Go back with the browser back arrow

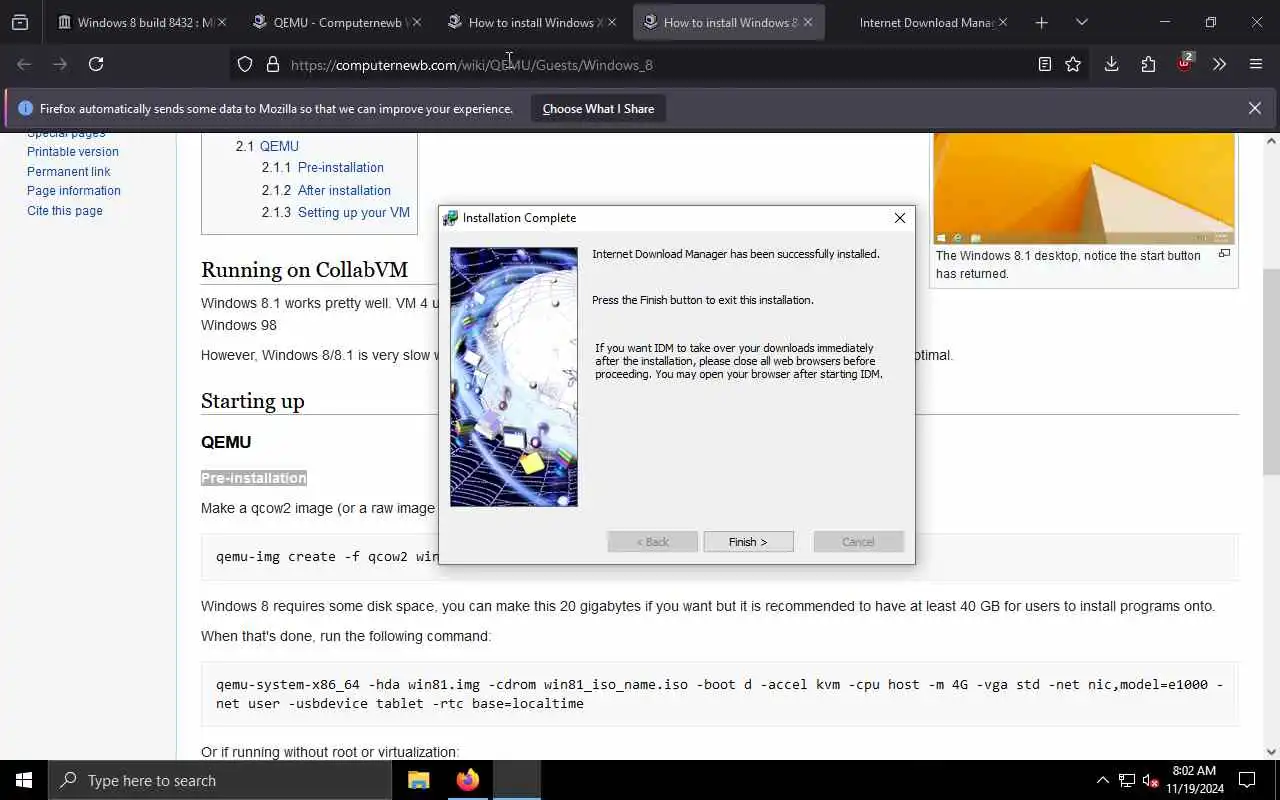tap(24, 64)
